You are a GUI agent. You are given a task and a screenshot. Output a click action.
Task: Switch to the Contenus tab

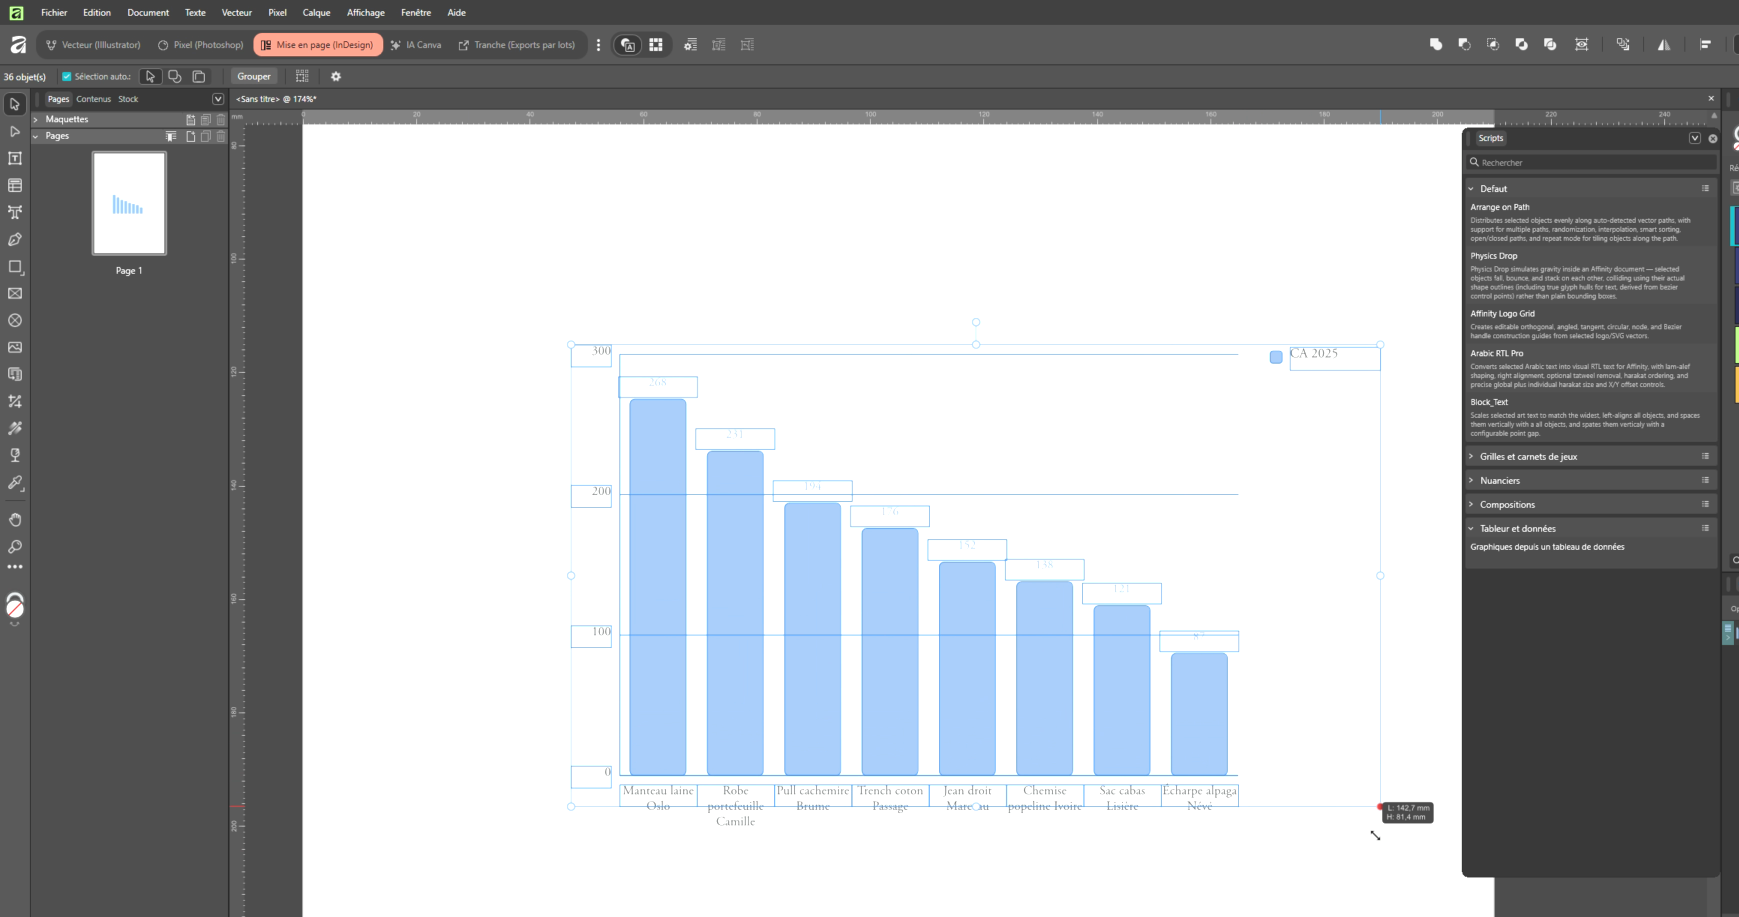(93, 99)
